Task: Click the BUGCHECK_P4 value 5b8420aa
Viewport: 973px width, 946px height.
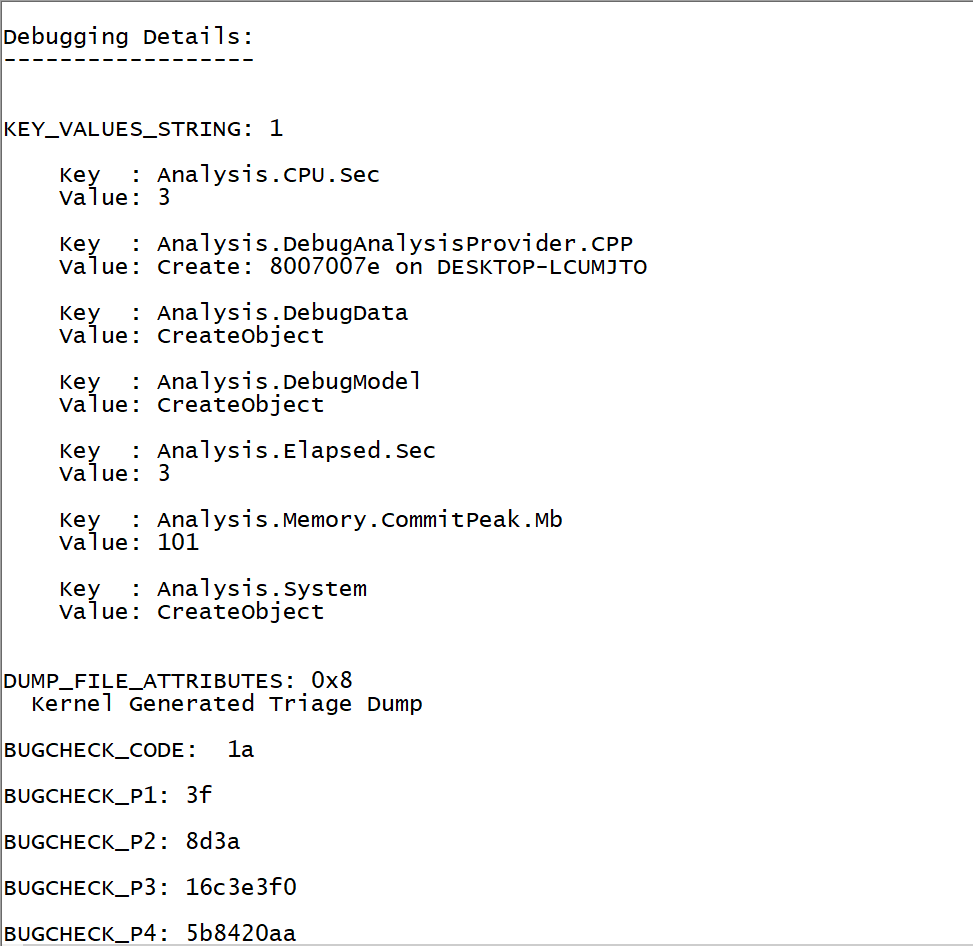Action: pyautogui.click(x=241, y=934)
